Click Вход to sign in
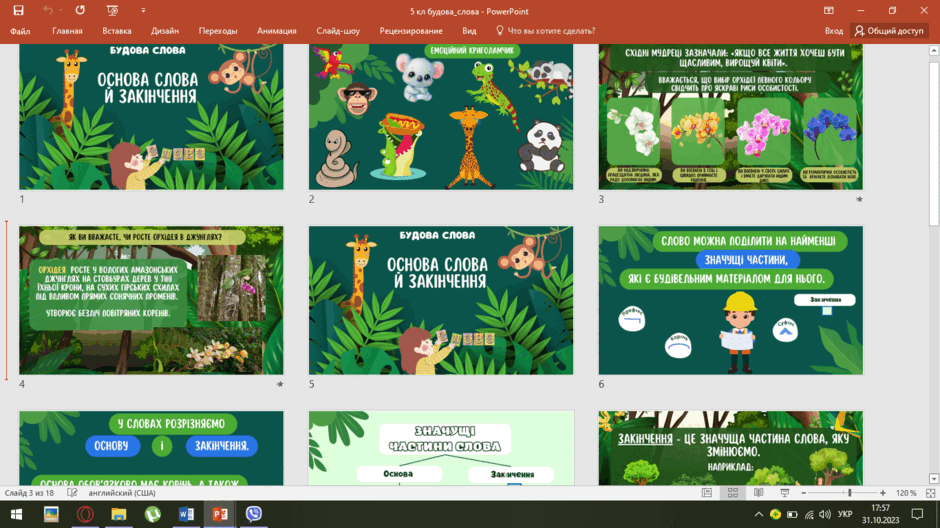The height and width of the screenshot is (528, 940). pos(833,31)
